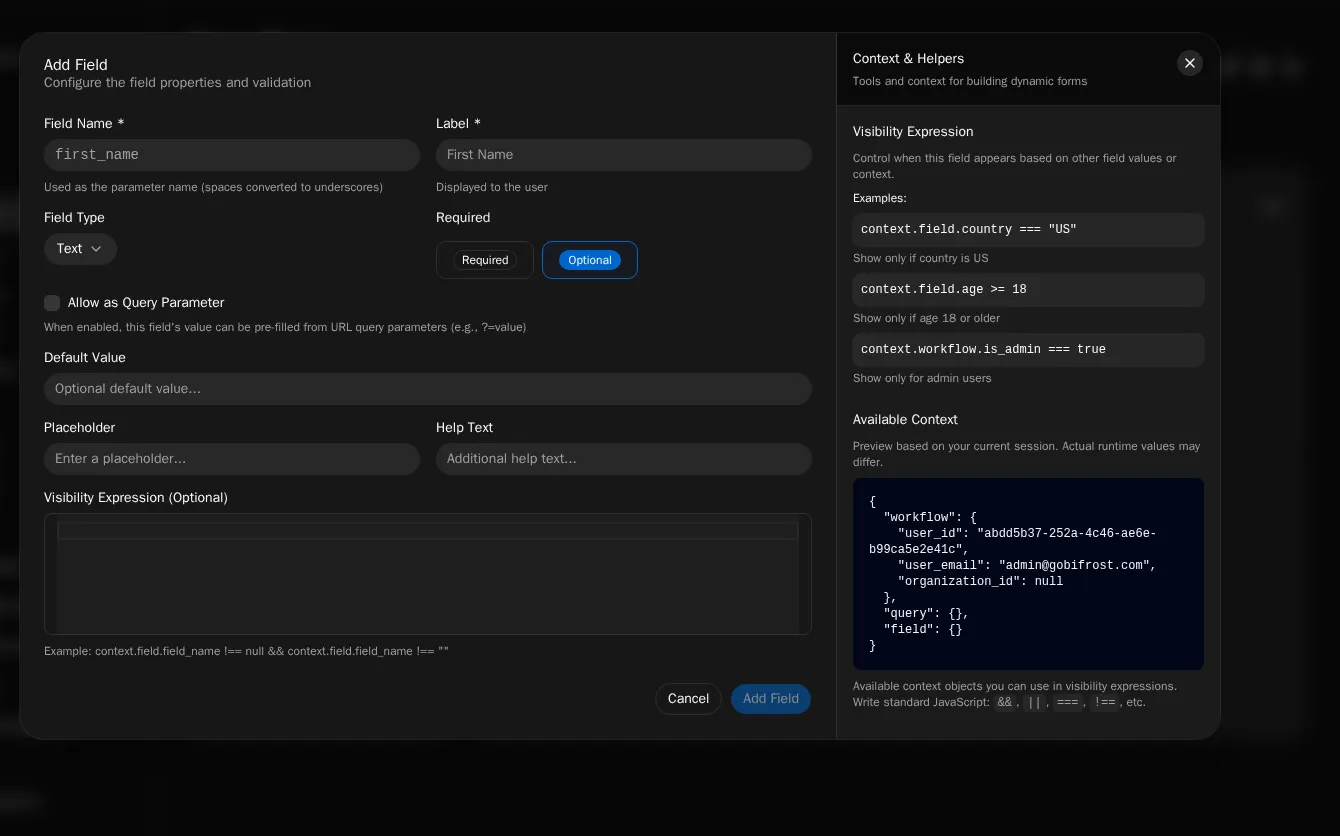Click the "Displayed to the user" hint

pos(492,187)
